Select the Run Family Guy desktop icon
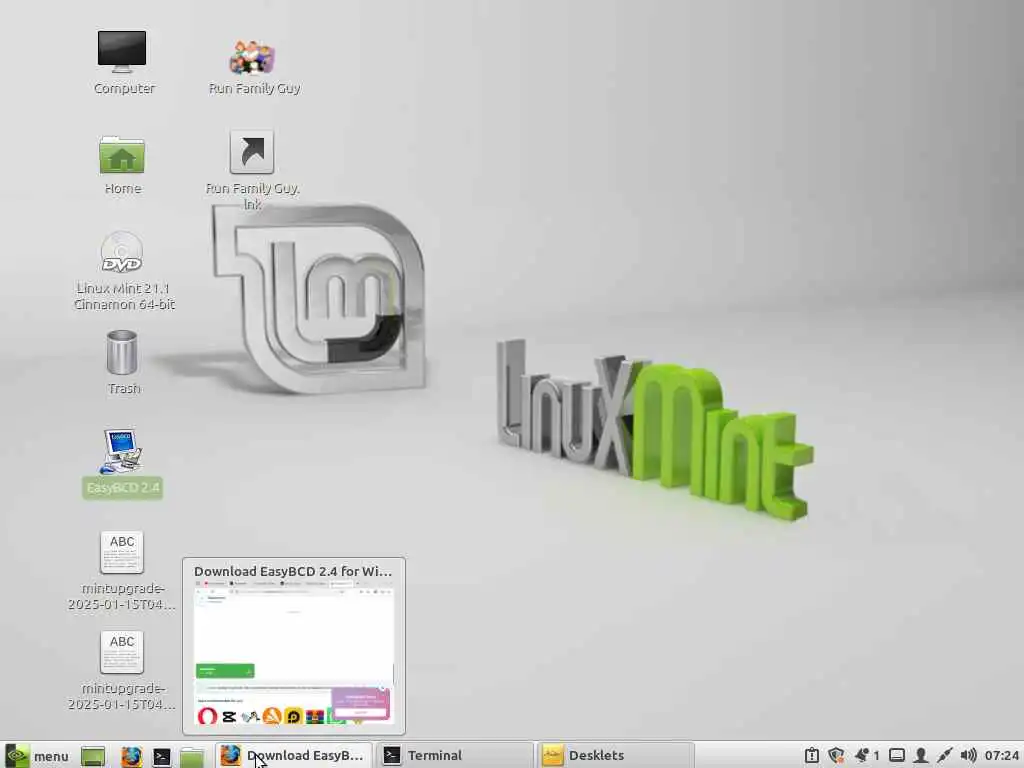The image size is (1024, 768). point(252,57)
